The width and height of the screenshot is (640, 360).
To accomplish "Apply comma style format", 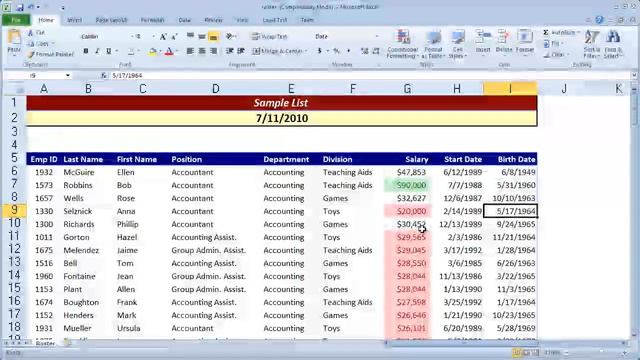I will [x=348, y=51].
